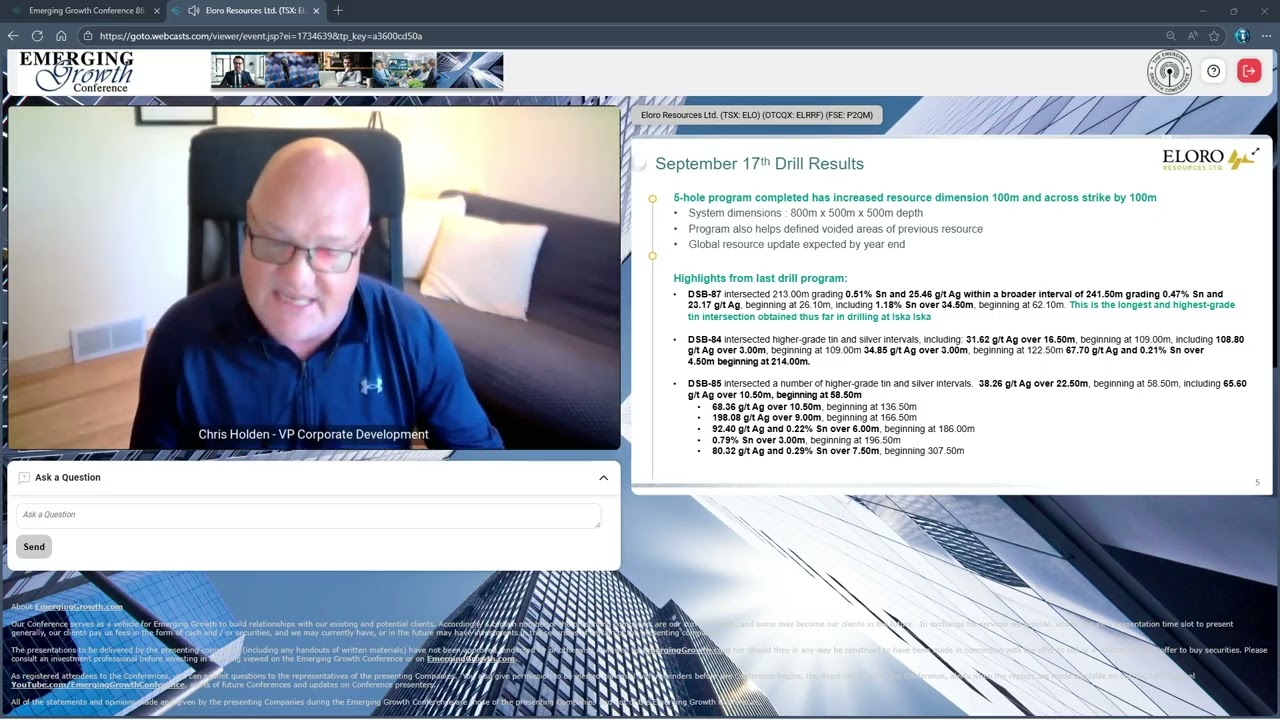The width and height of the screenshot is (1280, 720).
Task: Click the Emerging Growth Conference logo
Action: pyautogui.click(x=77, y=72)
